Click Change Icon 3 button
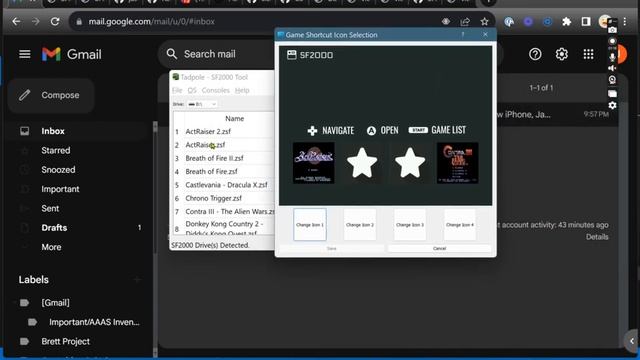The image size is (640, 360). tap(410, 224)
